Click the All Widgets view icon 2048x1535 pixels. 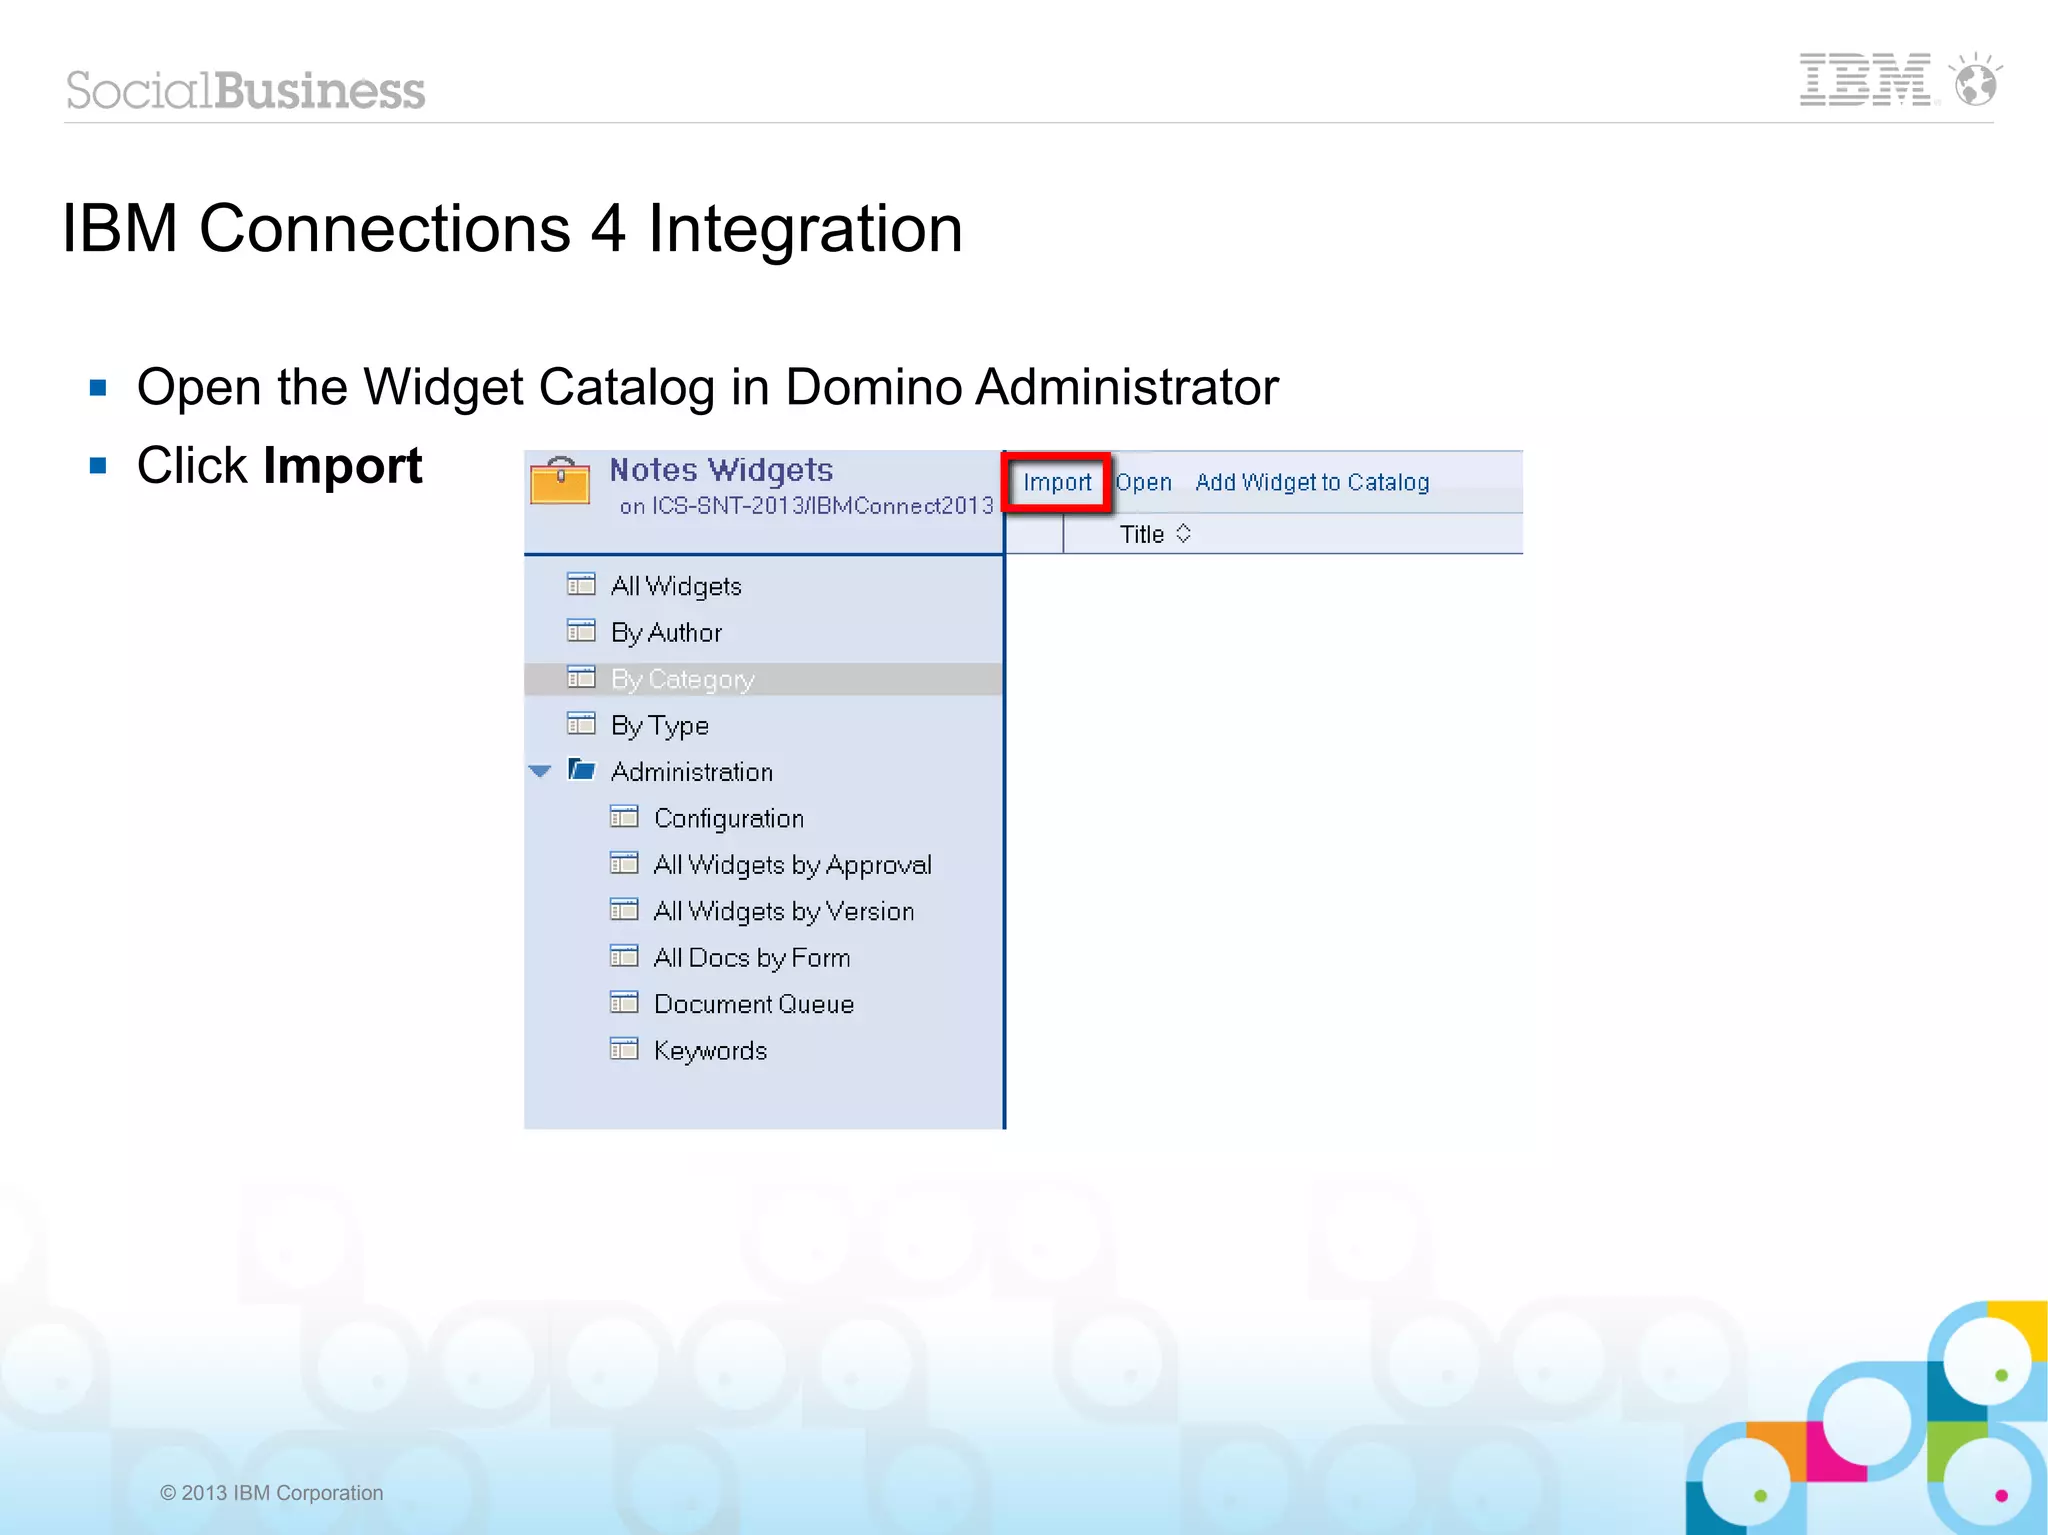pos(581,584)
